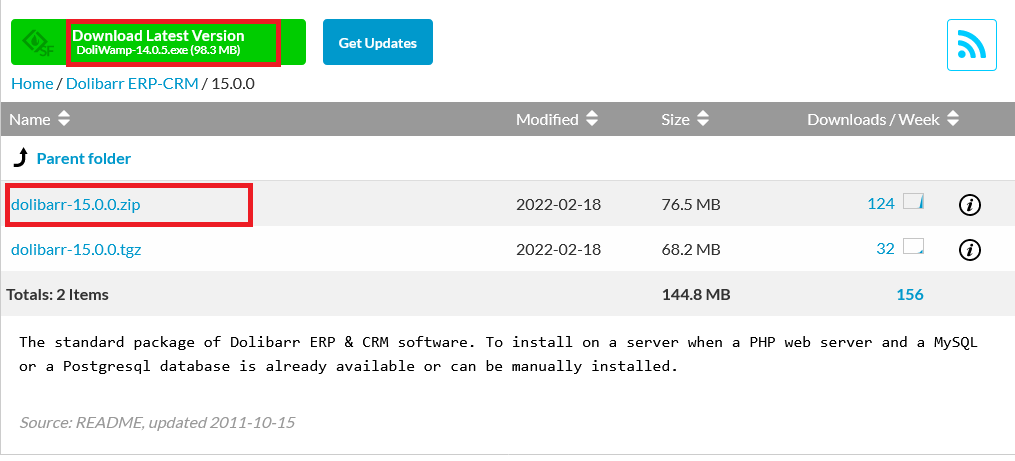Download Latest Version DoliWamp-14.0.5.exe
This screenshot has height=461, width=1015.
[158, 42]
